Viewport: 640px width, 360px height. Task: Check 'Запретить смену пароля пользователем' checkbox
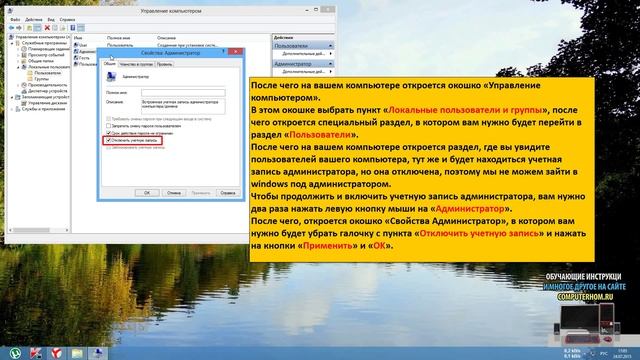(109, 126)
